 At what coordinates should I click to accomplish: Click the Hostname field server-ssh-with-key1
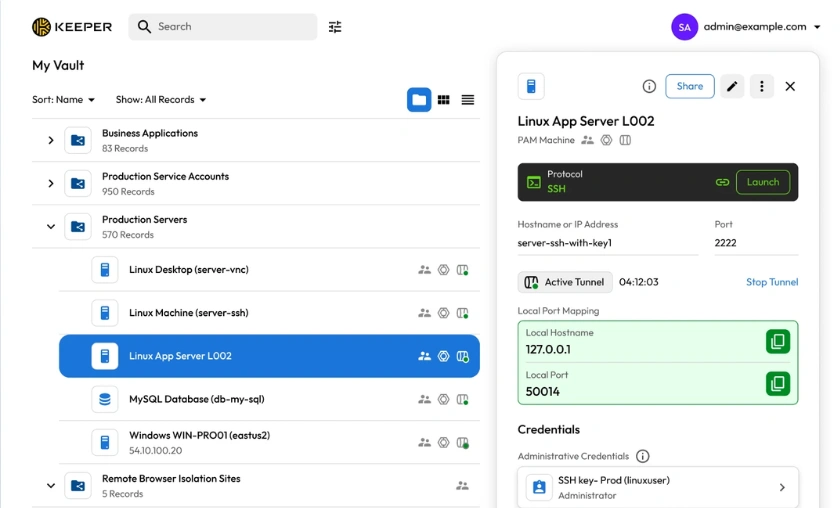(608, 243)
